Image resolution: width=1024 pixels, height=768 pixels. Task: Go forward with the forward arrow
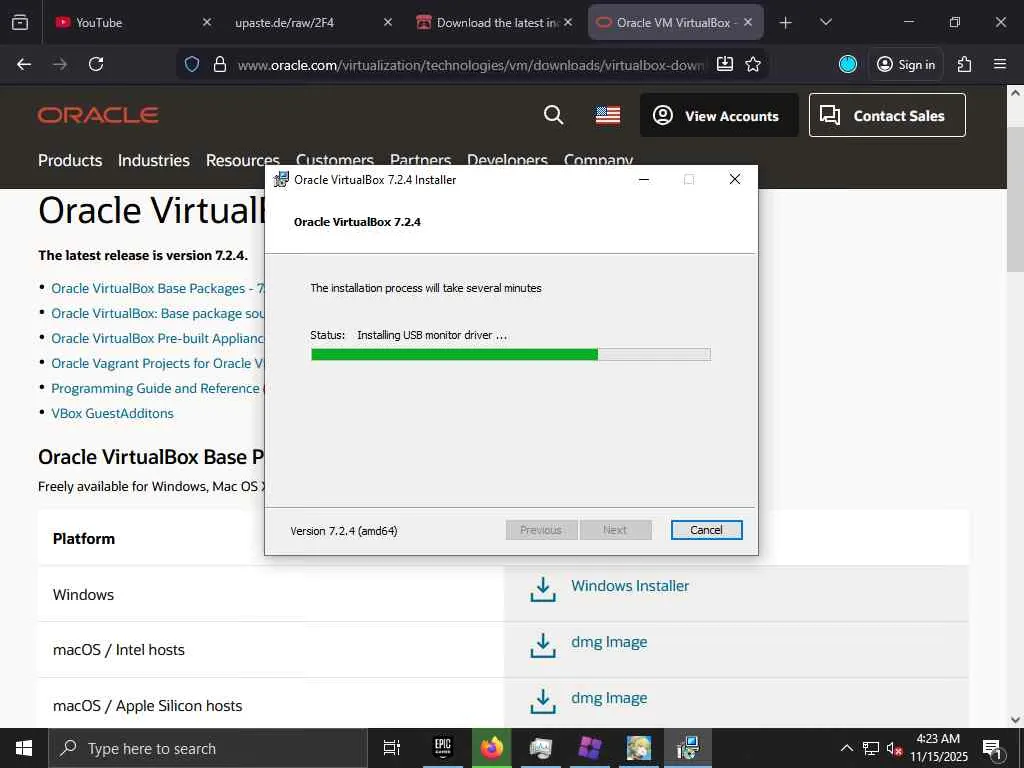(x=60, y=64)
